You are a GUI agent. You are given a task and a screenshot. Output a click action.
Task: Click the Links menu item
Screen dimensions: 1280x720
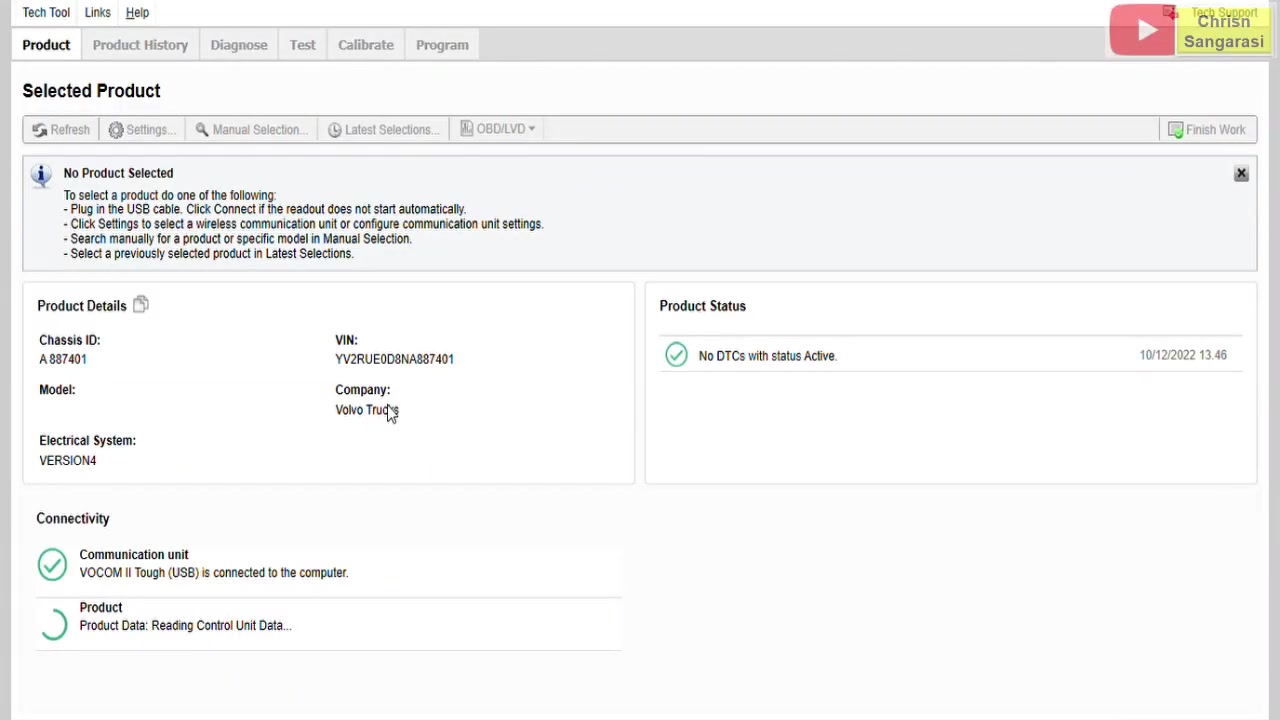click(97, 12)
